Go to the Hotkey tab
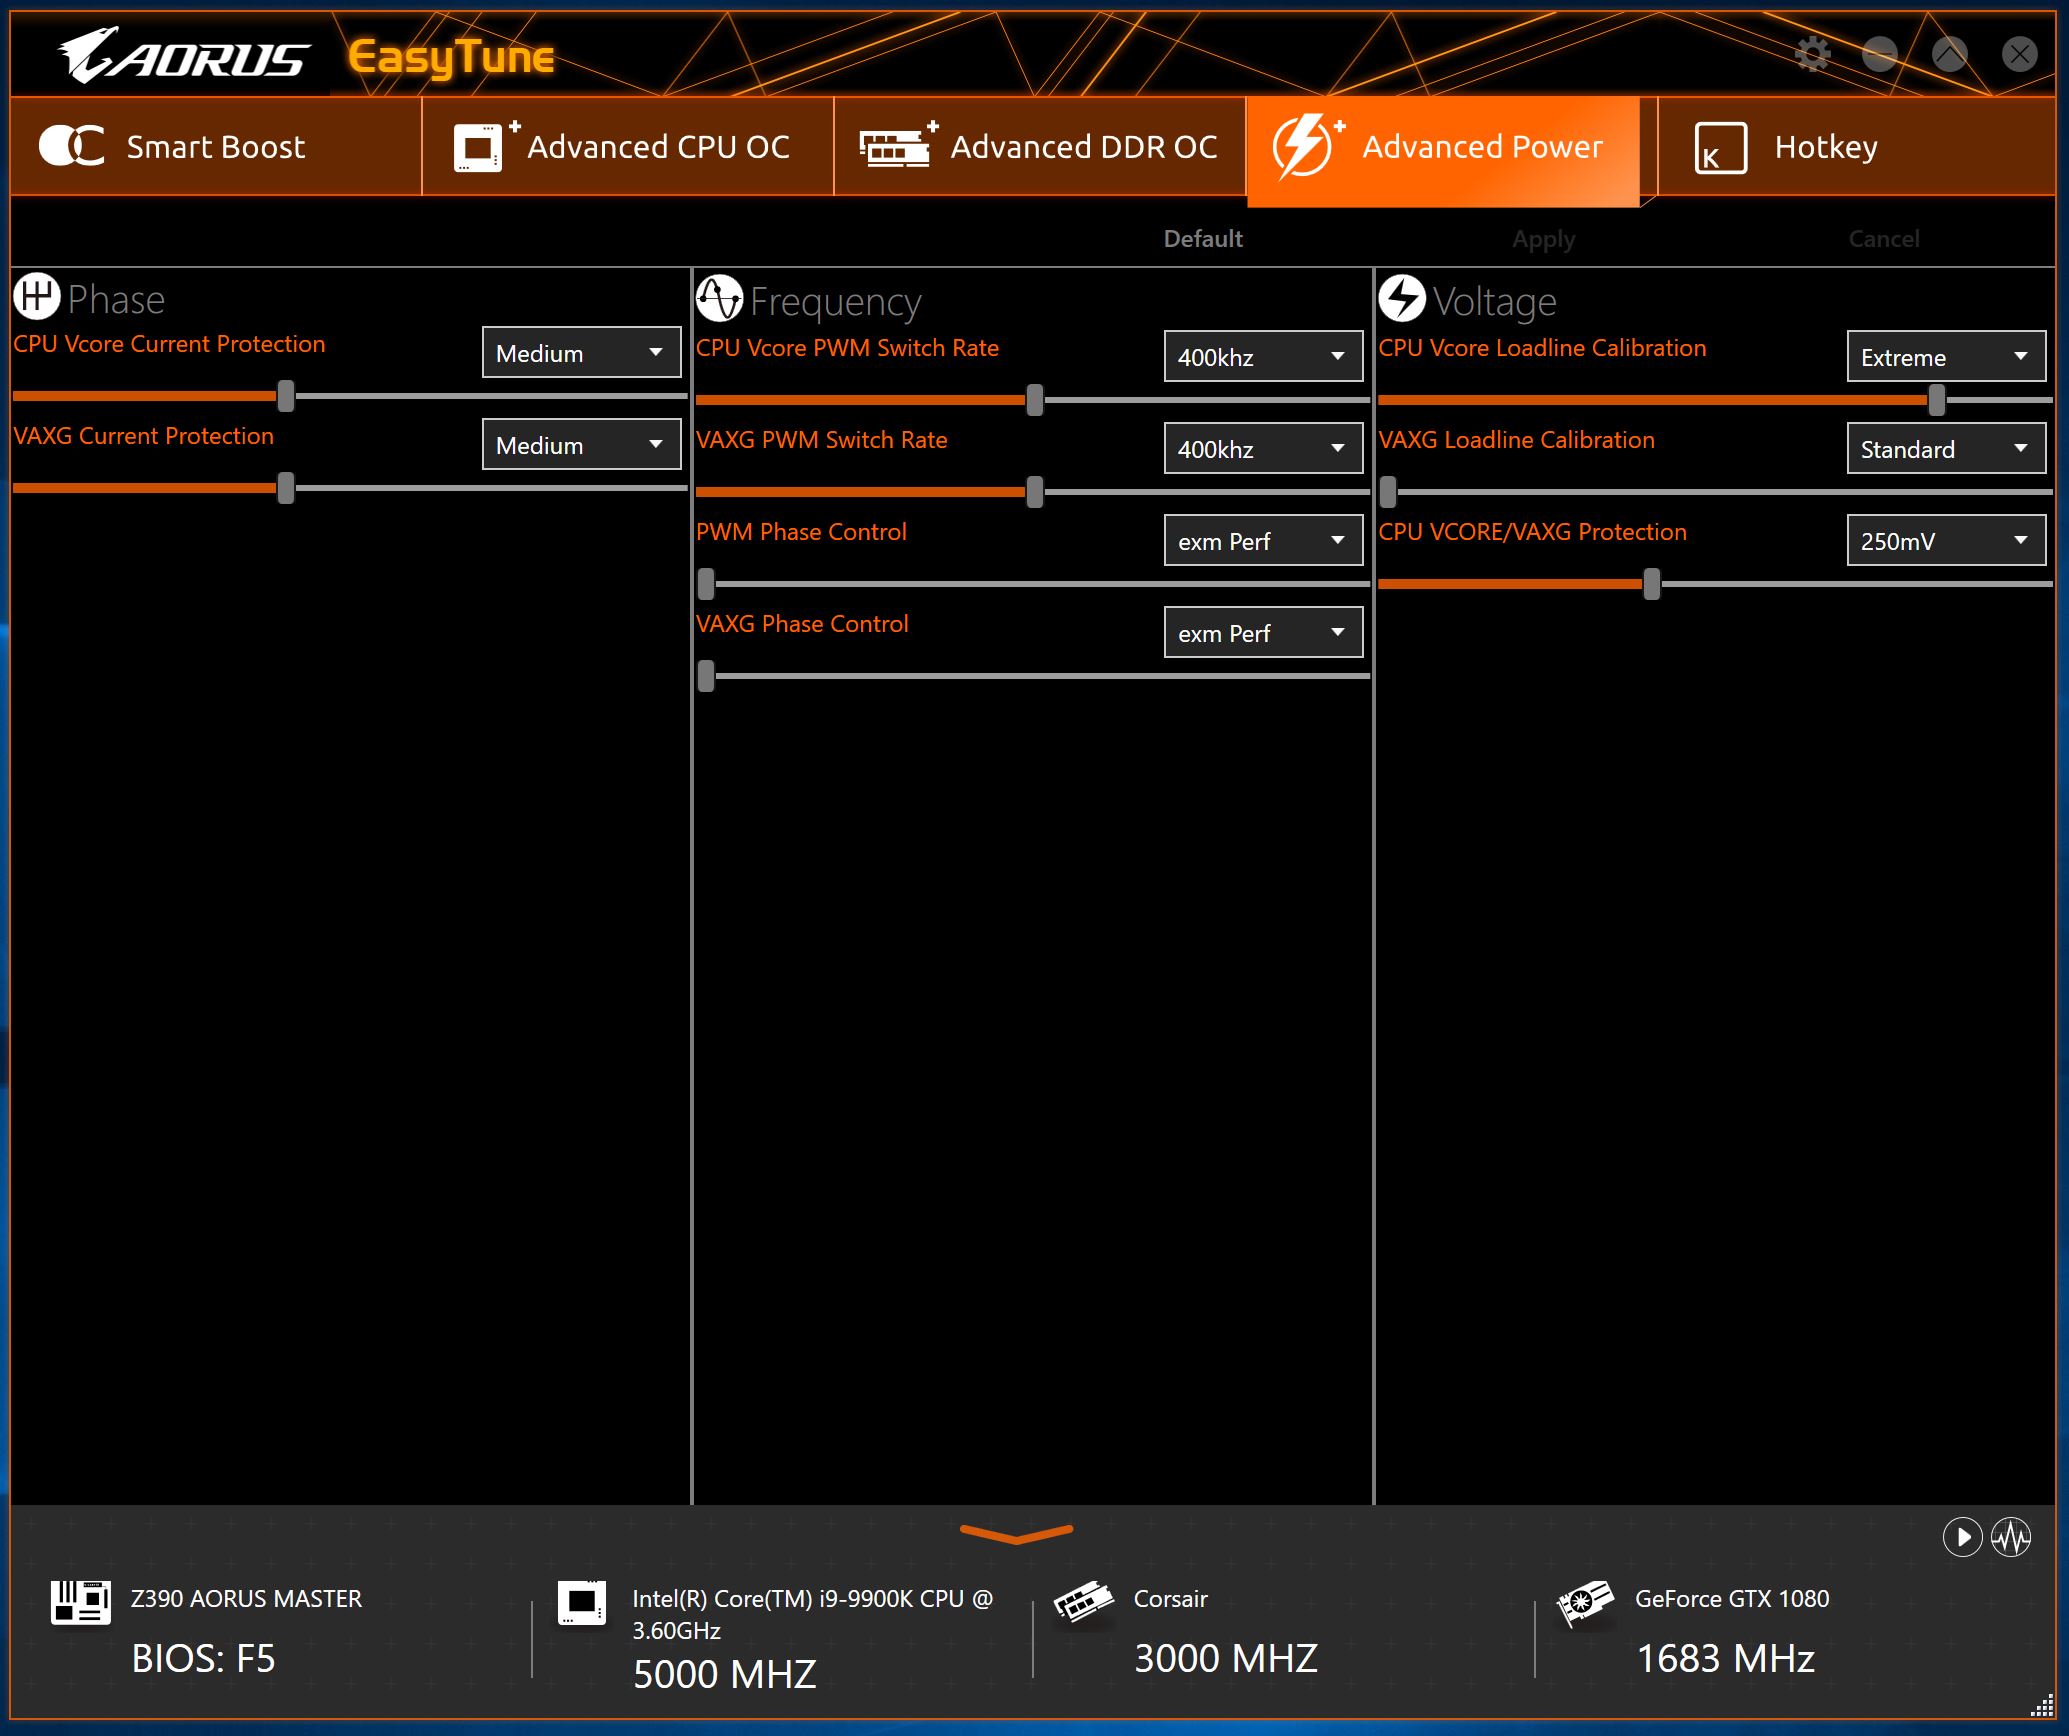2069x1736 pixels. click(1857, 146)
